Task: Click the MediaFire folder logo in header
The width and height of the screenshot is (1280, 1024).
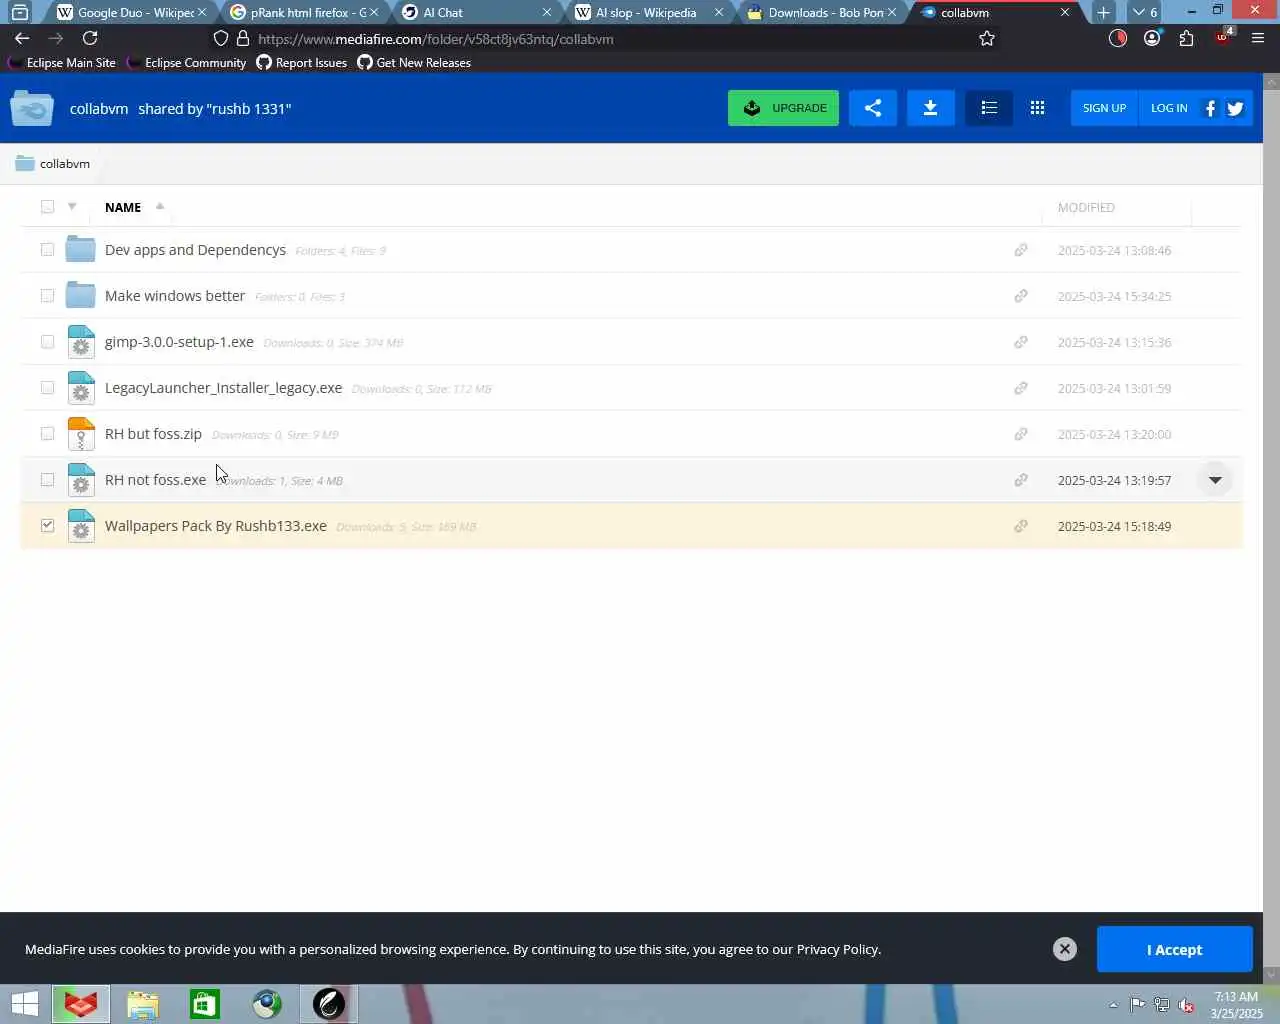Action: pos(32,108)
